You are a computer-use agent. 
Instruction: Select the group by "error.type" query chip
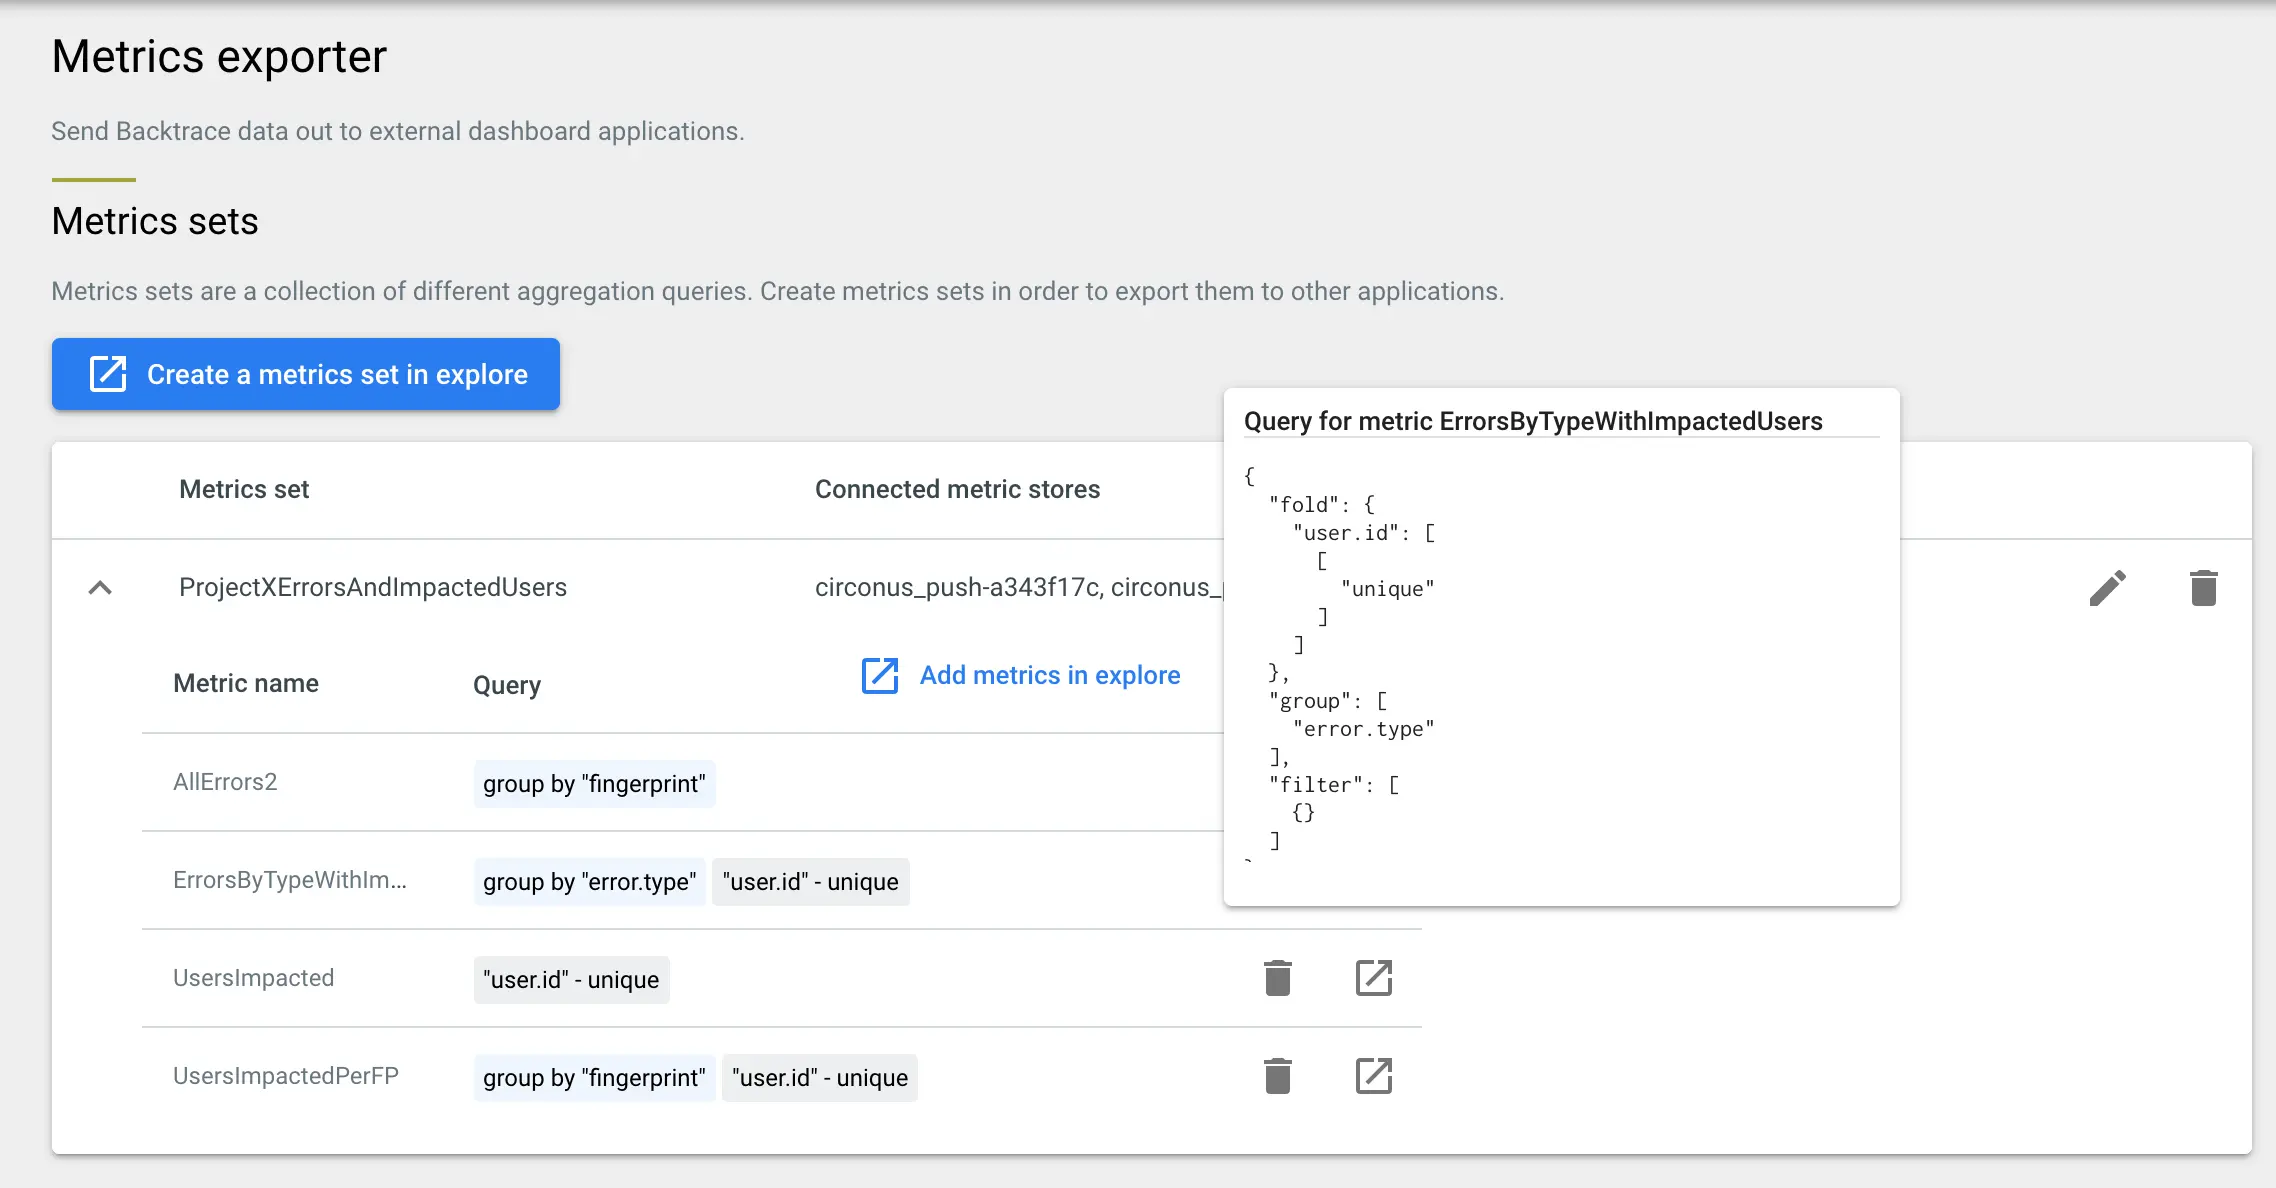point(589,882)
